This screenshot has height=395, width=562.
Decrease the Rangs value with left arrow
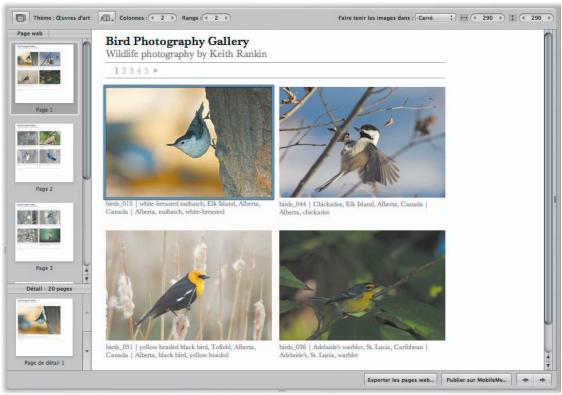(x=206, y=18)
